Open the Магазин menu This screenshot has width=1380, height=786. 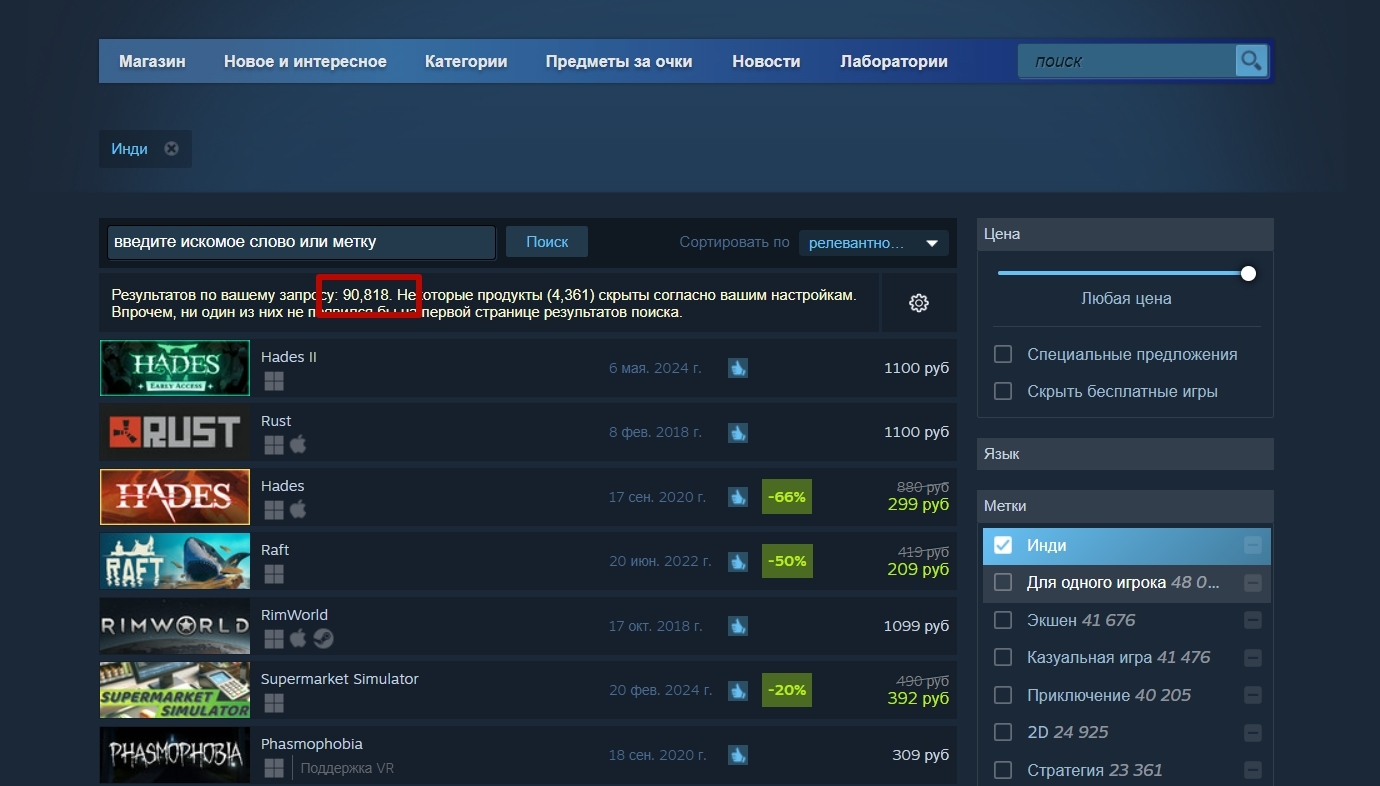pyautogui.click(x=152, y=61)
